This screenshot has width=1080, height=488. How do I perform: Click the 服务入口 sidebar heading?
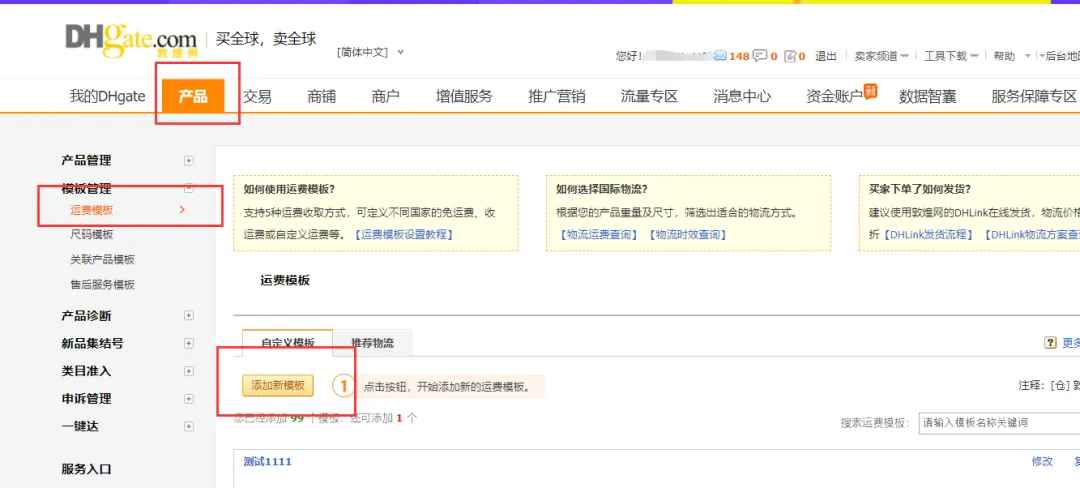coord(86,469)
